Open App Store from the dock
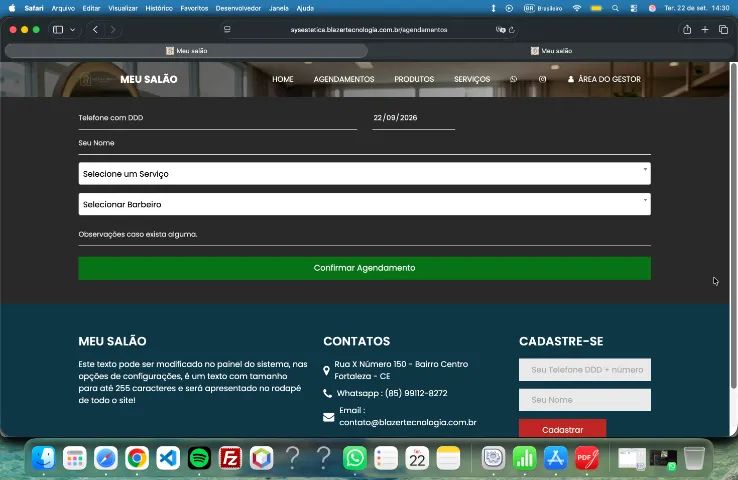The image size is (738, 480). 555,458
